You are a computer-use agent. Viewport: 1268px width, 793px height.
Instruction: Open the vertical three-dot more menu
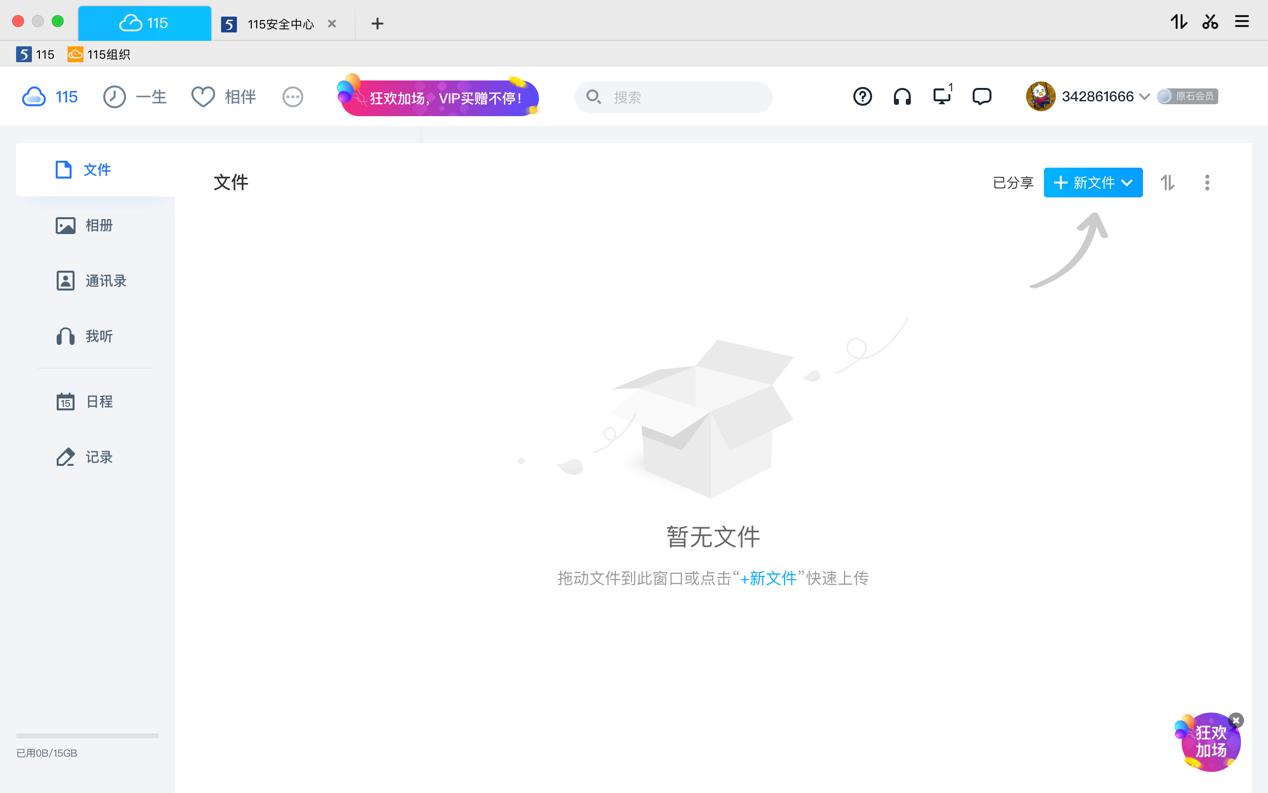(x=1207, y=182)
